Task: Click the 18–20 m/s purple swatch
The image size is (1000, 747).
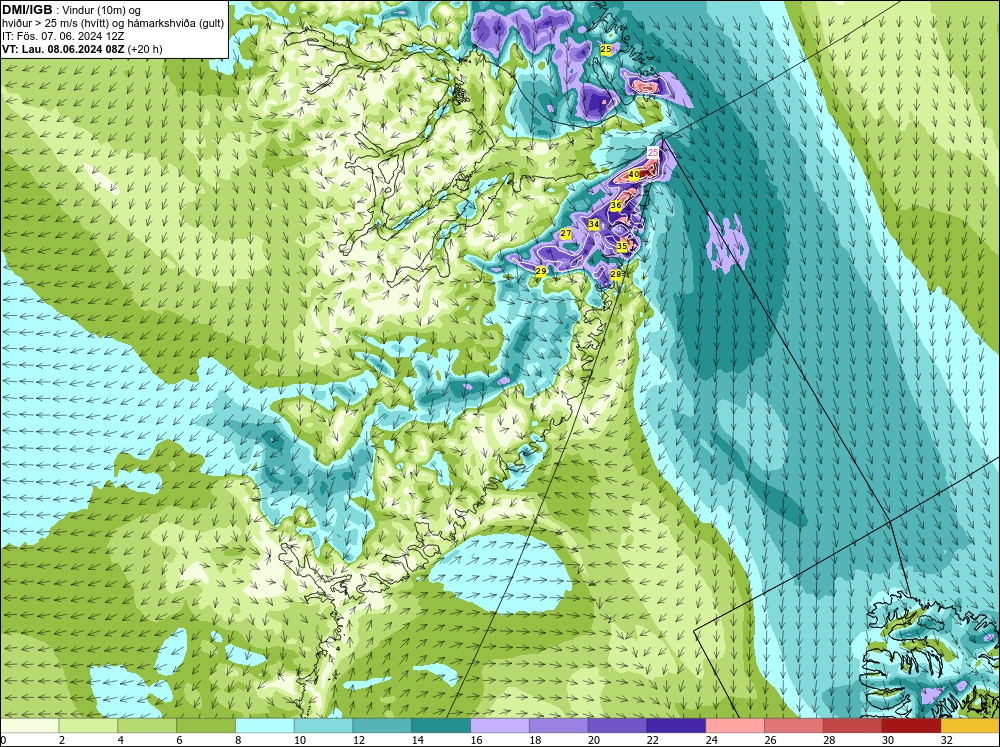Action: click(x=559, y=725)
